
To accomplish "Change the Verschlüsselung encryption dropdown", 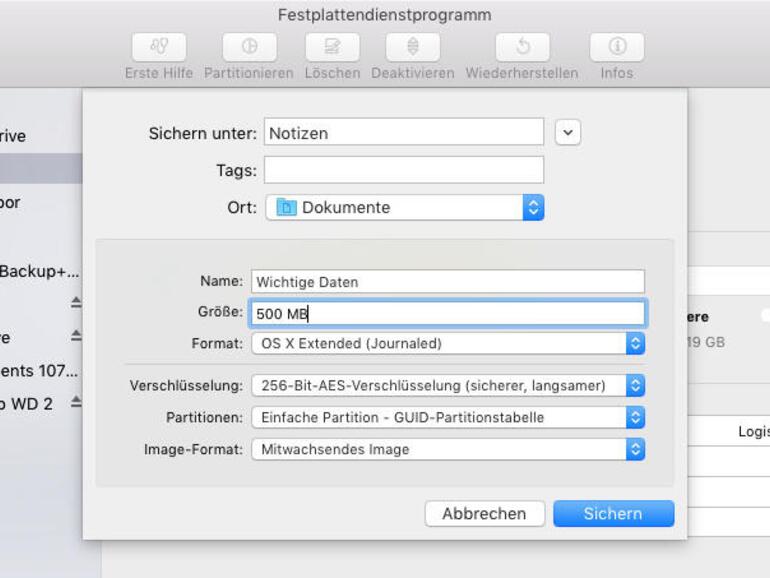I will (448, 385).
